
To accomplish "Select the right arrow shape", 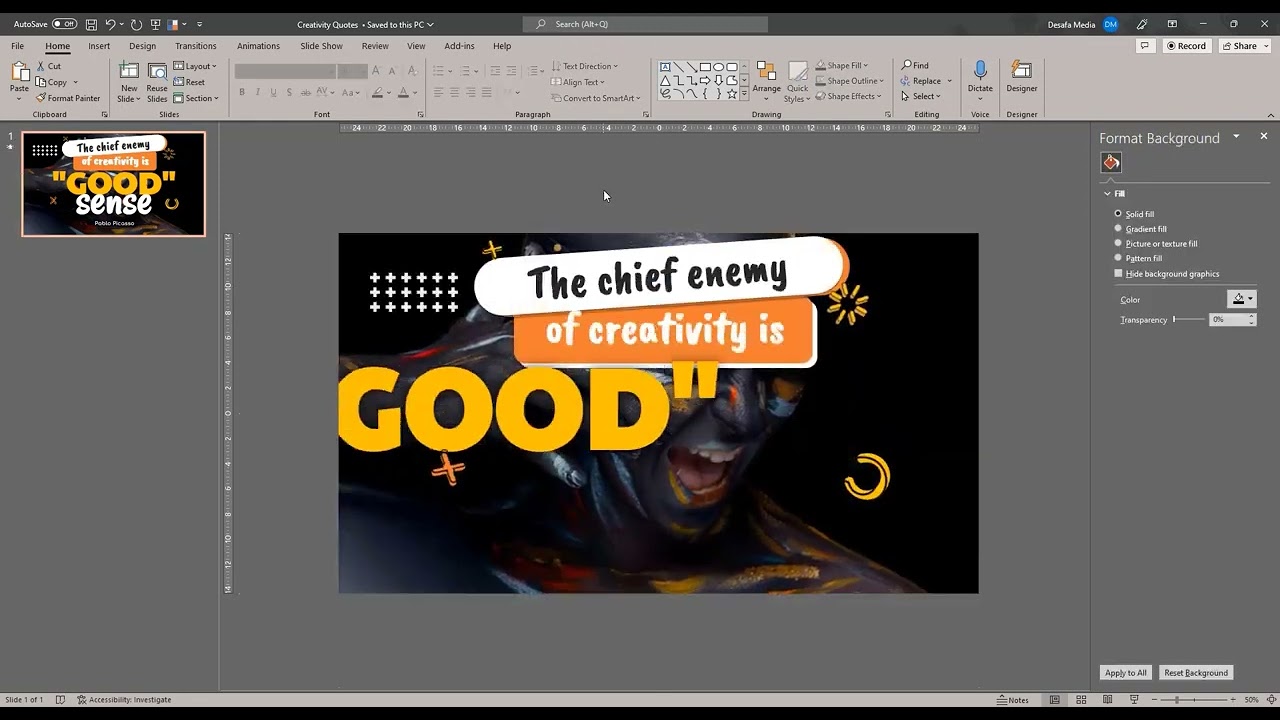I will pos(705,80).
